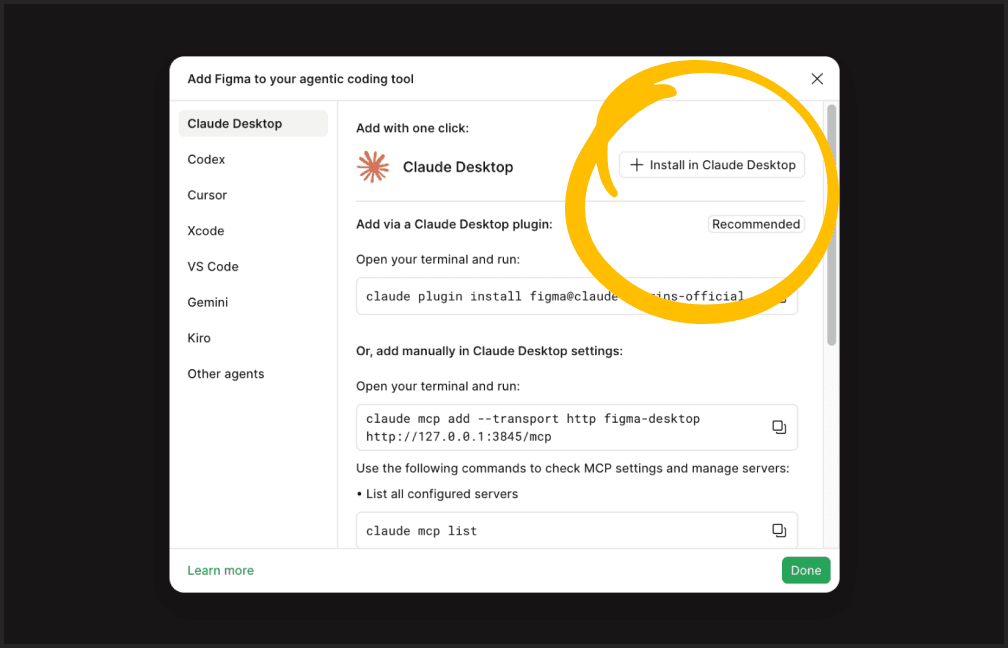Click the 'claude mcp list' command text

click(x=422, y=531)
